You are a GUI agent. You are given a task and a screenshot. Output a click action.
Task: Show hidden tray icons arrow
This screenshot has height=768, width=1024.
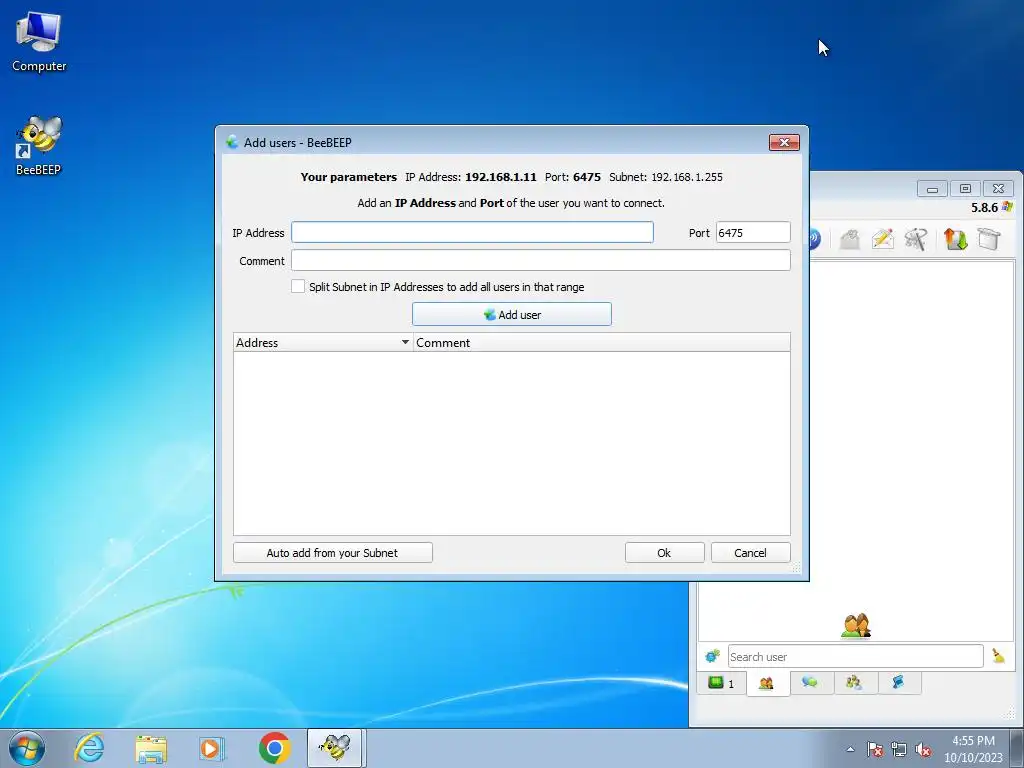(x=850, y=749)
